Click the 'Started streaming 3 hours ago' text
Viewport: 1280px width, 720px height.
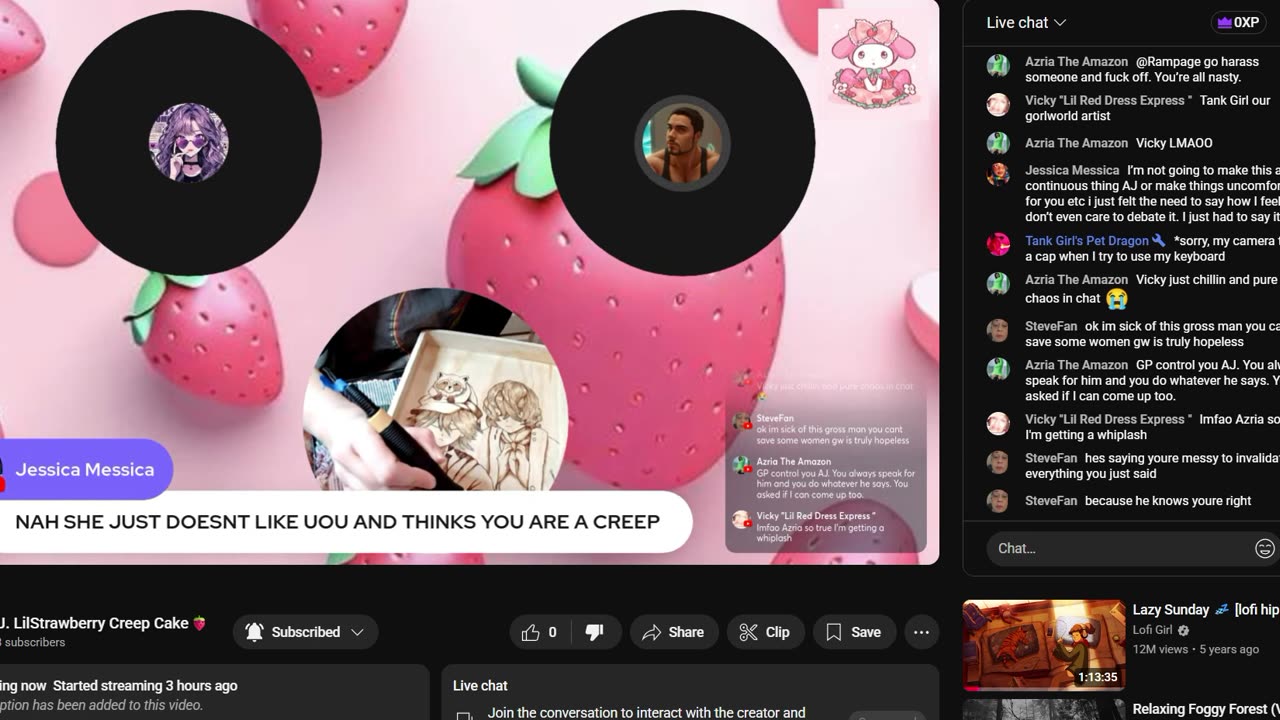[145, 686]
